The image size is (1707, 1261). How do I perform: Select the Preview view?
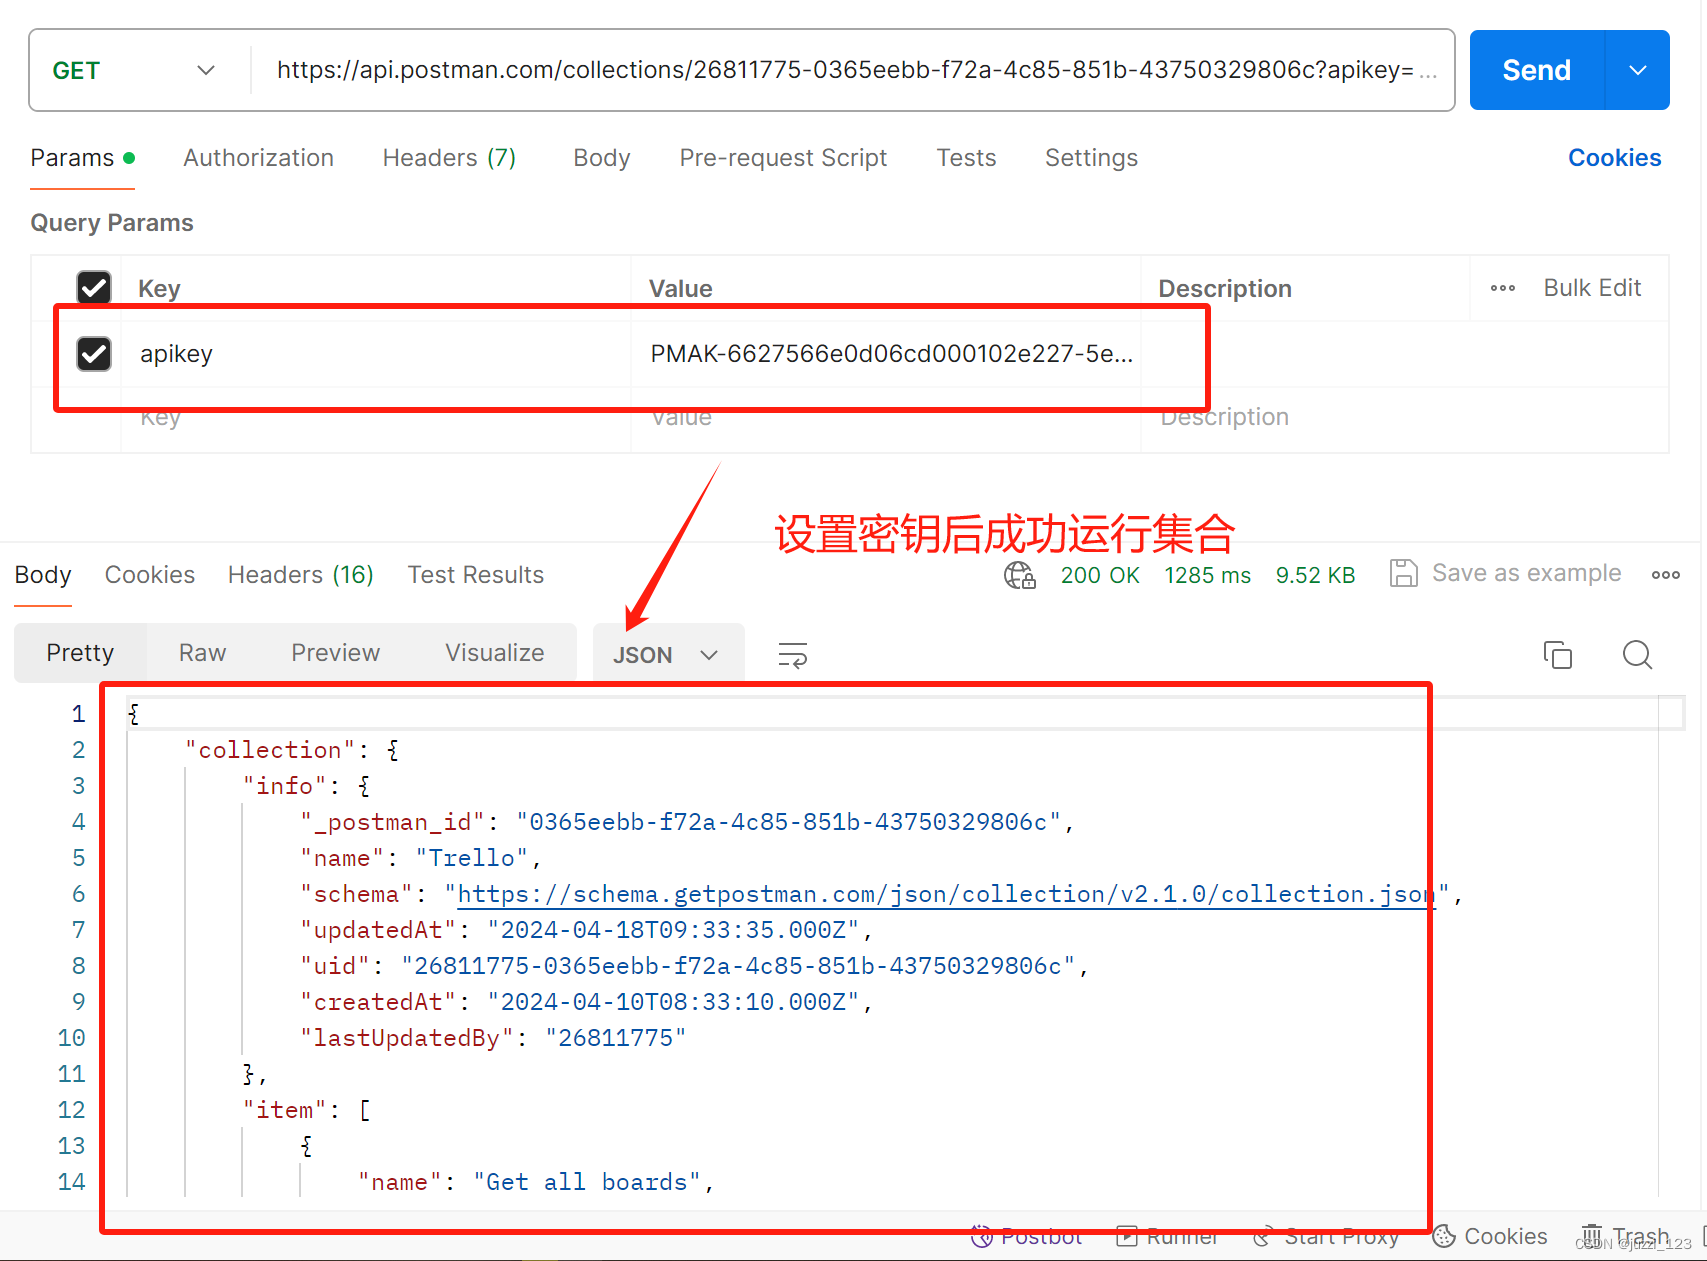click(335, 653)
